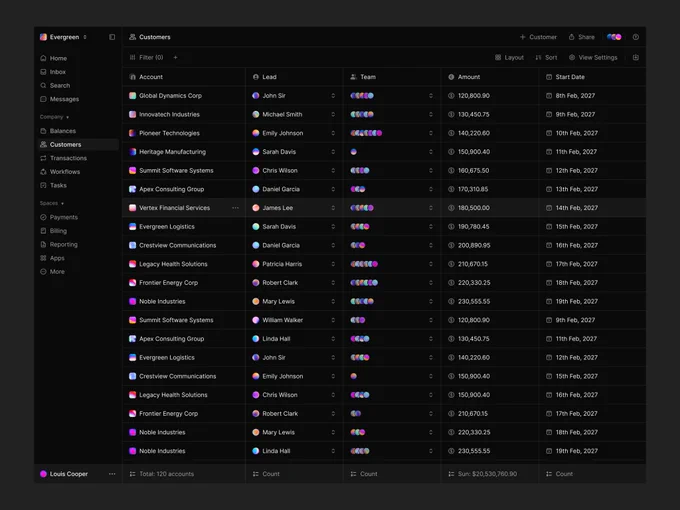This screenshot has height=510, width=680.
Task: Click Global Dynamics Corp account icon
Action: 133,95
